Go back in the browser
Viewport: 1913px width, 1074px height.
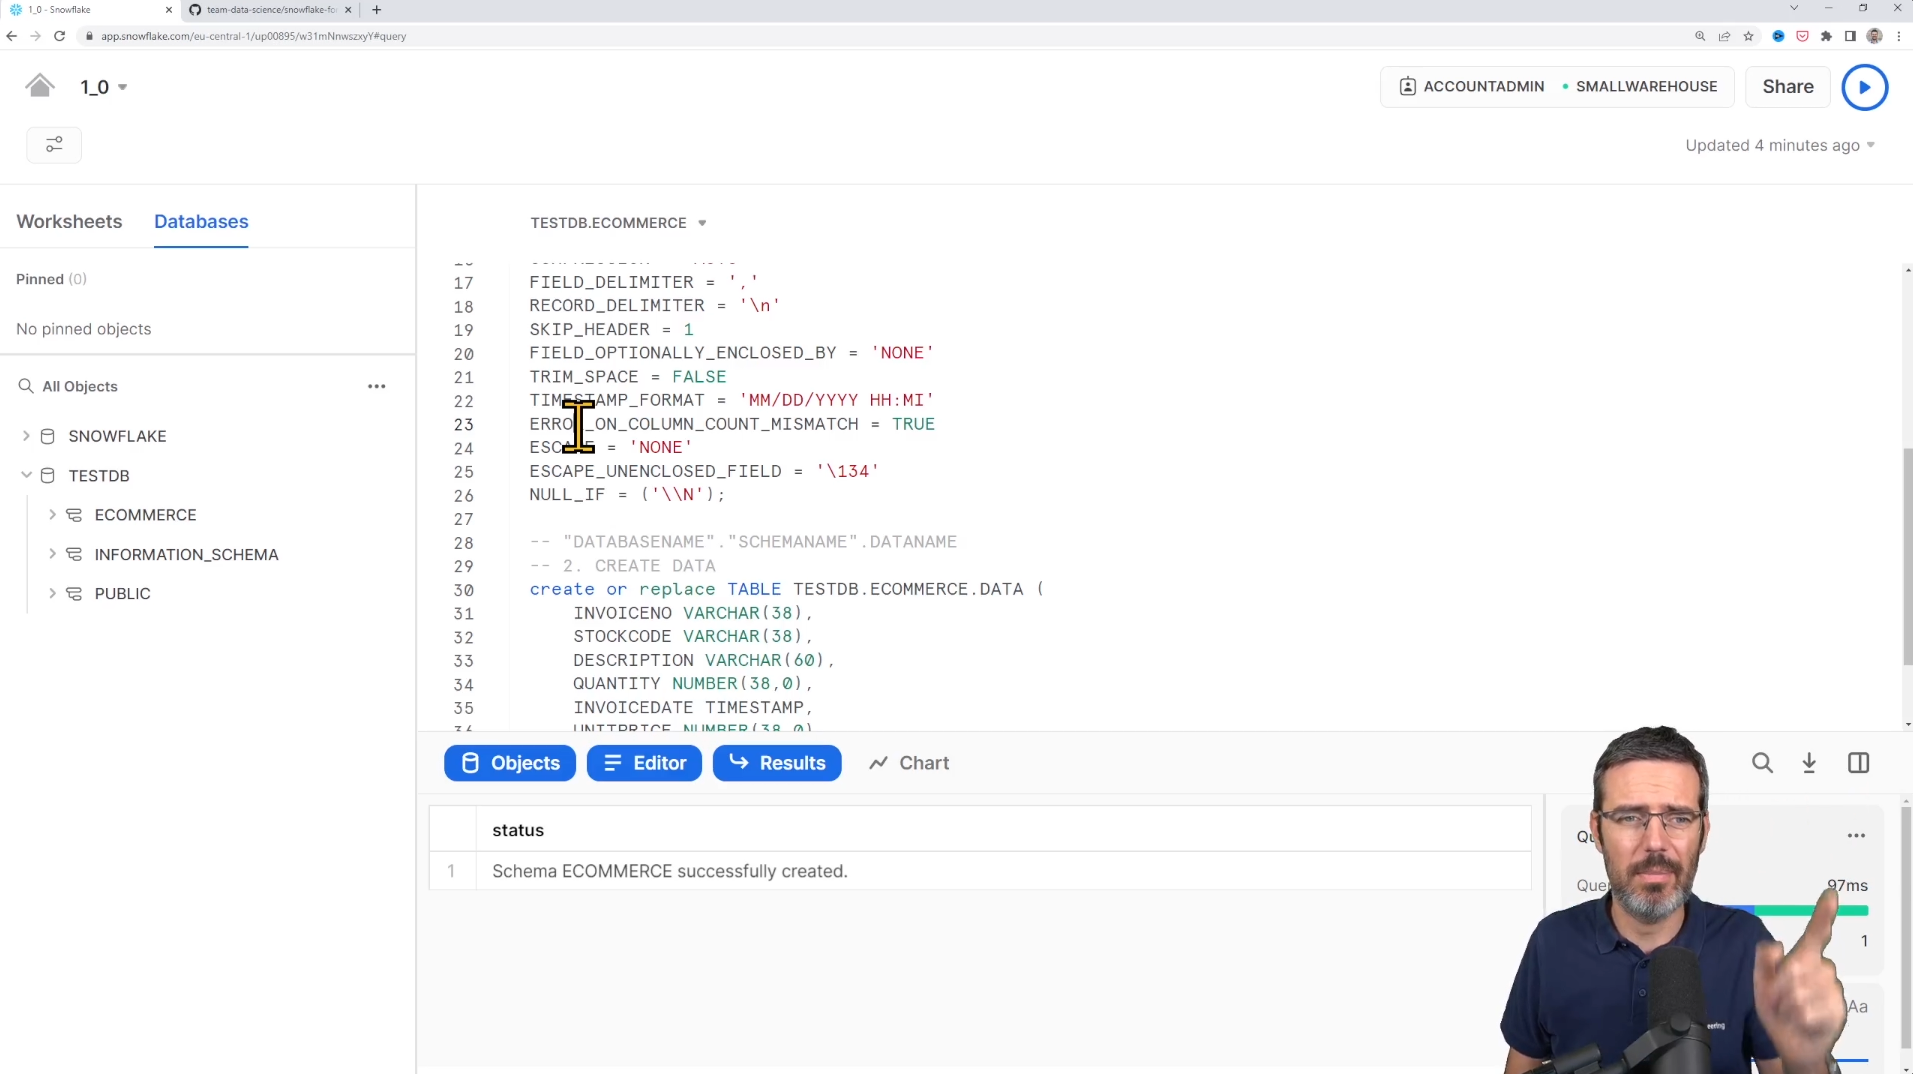tap(12, 36)
